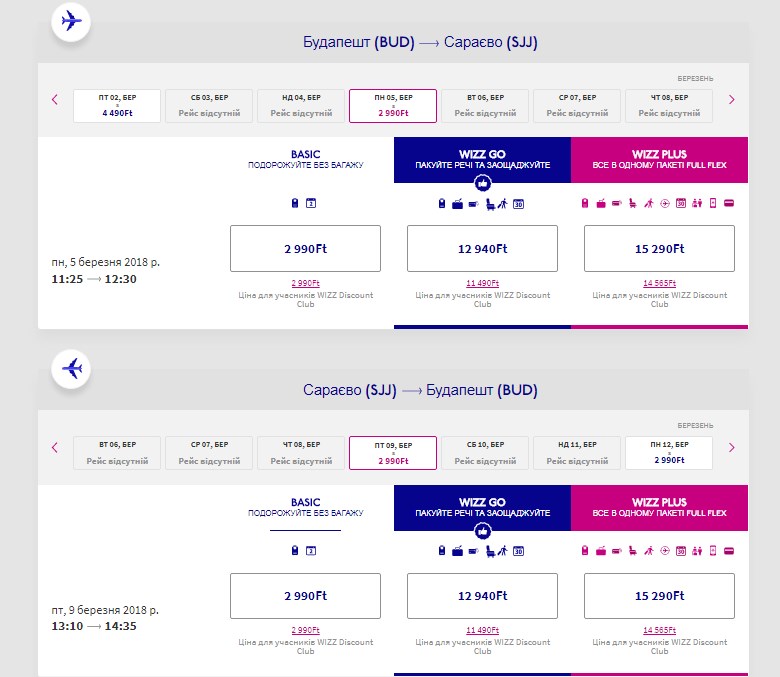Click the plane icon for the Budapest–Sarajevo flight
Image resolution: width=780 pixels, height=677 pixels.
71,21
